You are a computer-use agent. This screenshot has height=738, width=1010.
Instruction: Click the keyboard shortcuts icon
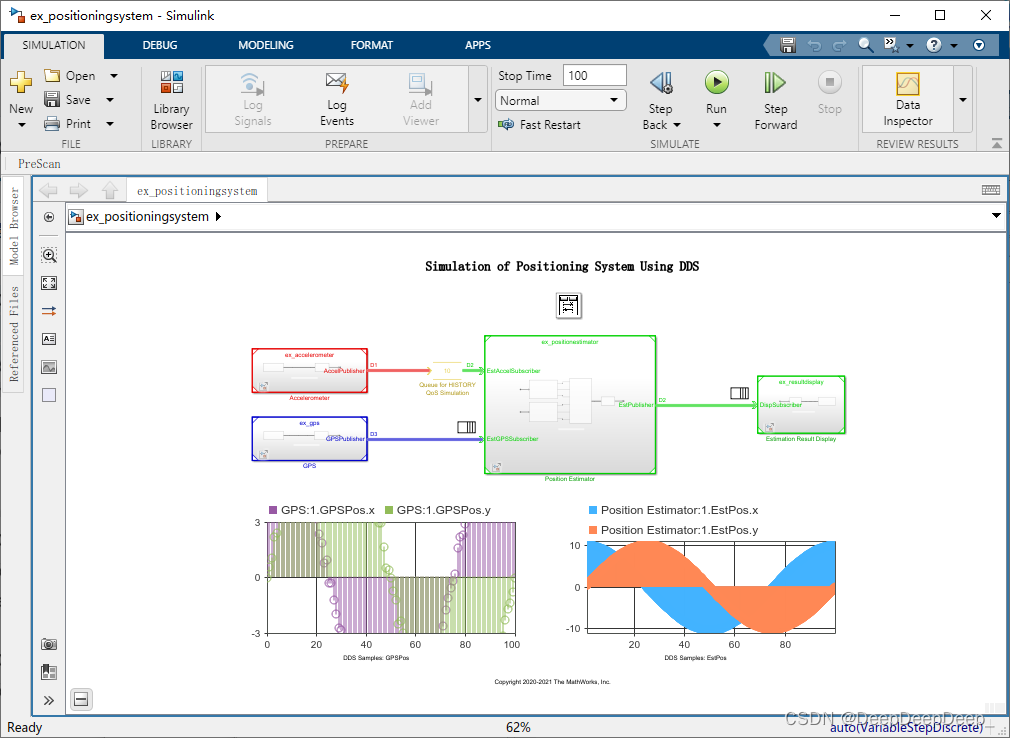tap(991, 190)
